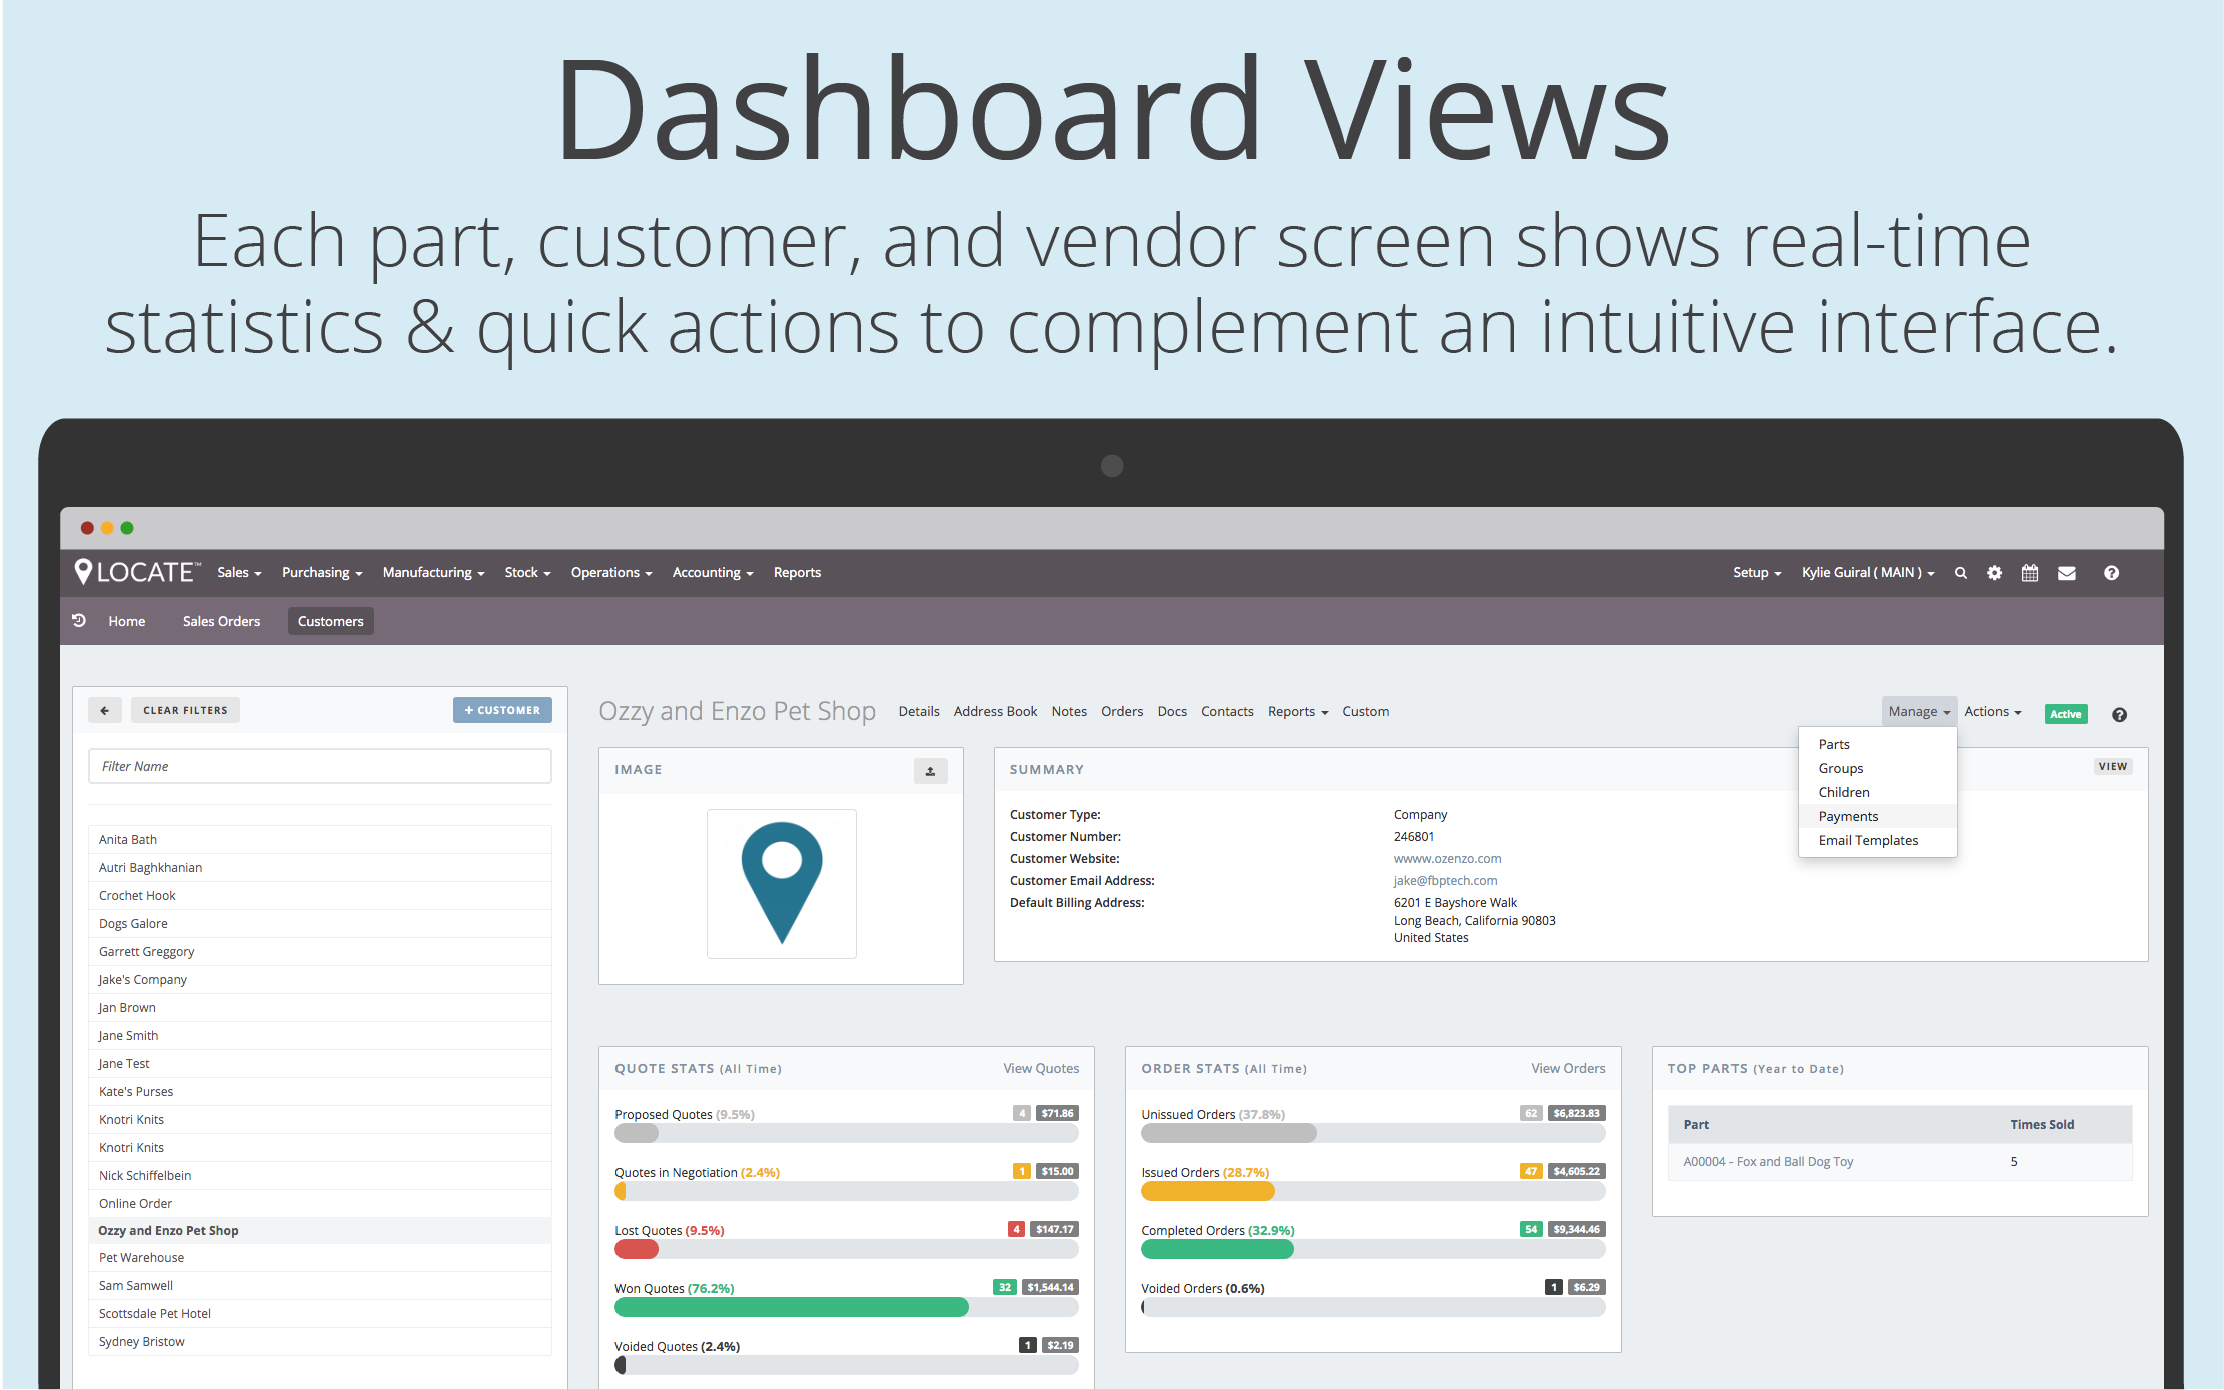Click the history icon beside Home

tap(79, 621)
